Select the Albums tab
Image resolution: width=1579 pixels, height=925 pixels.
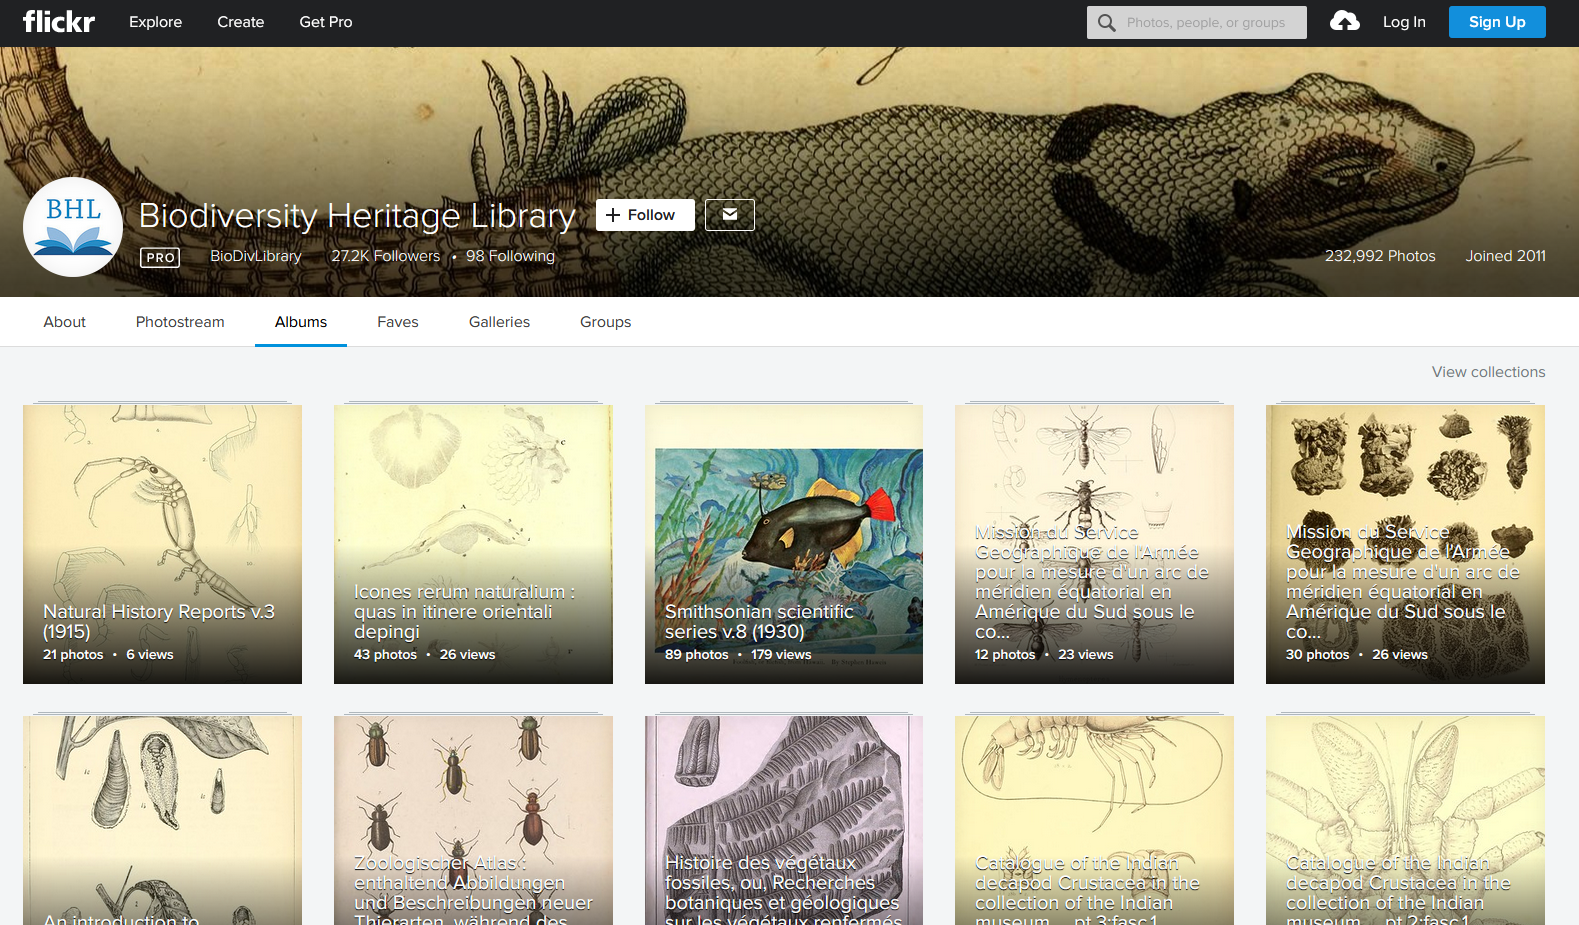[301, 322]
